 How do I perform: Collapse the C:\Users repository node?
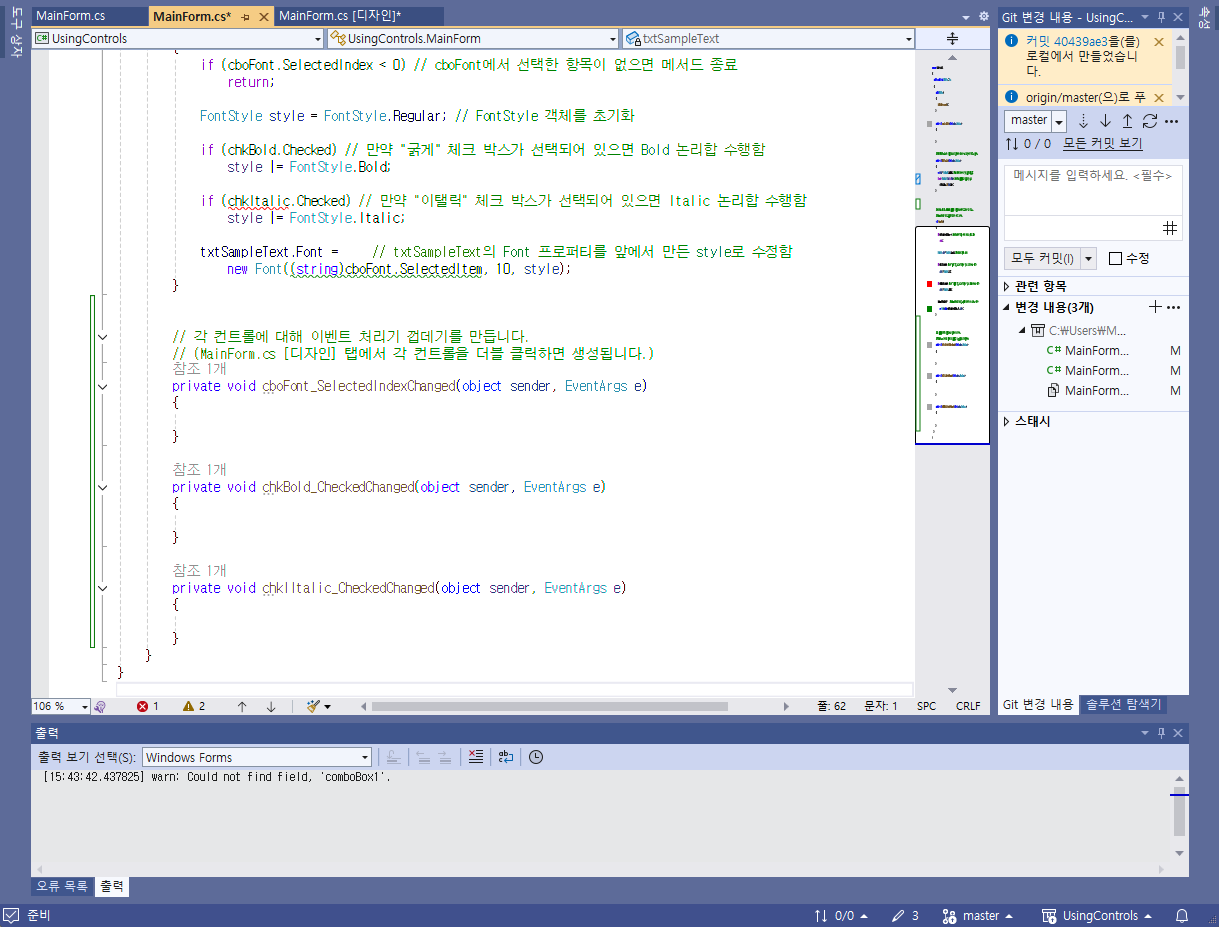click(1021, 330)
